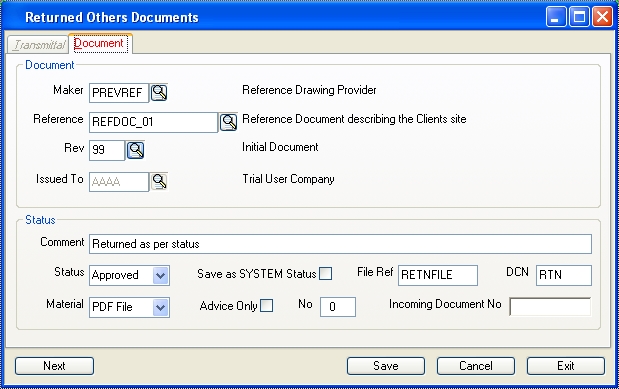Focus the Reference field containing REFDOC_01
Screen dimensions: 619x389
point(153,122)
